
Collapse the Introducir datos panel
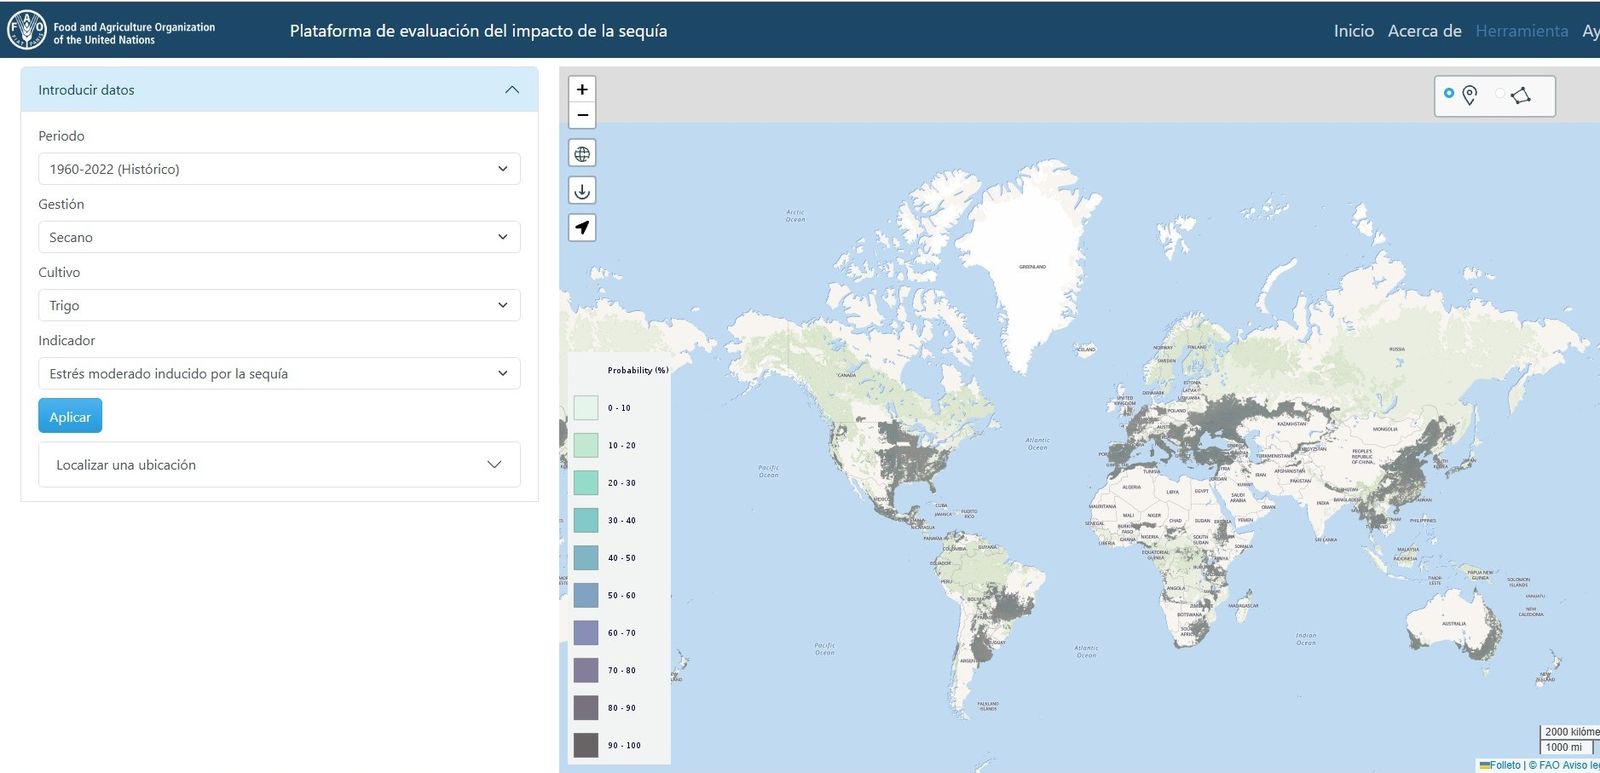coord(512,90)
